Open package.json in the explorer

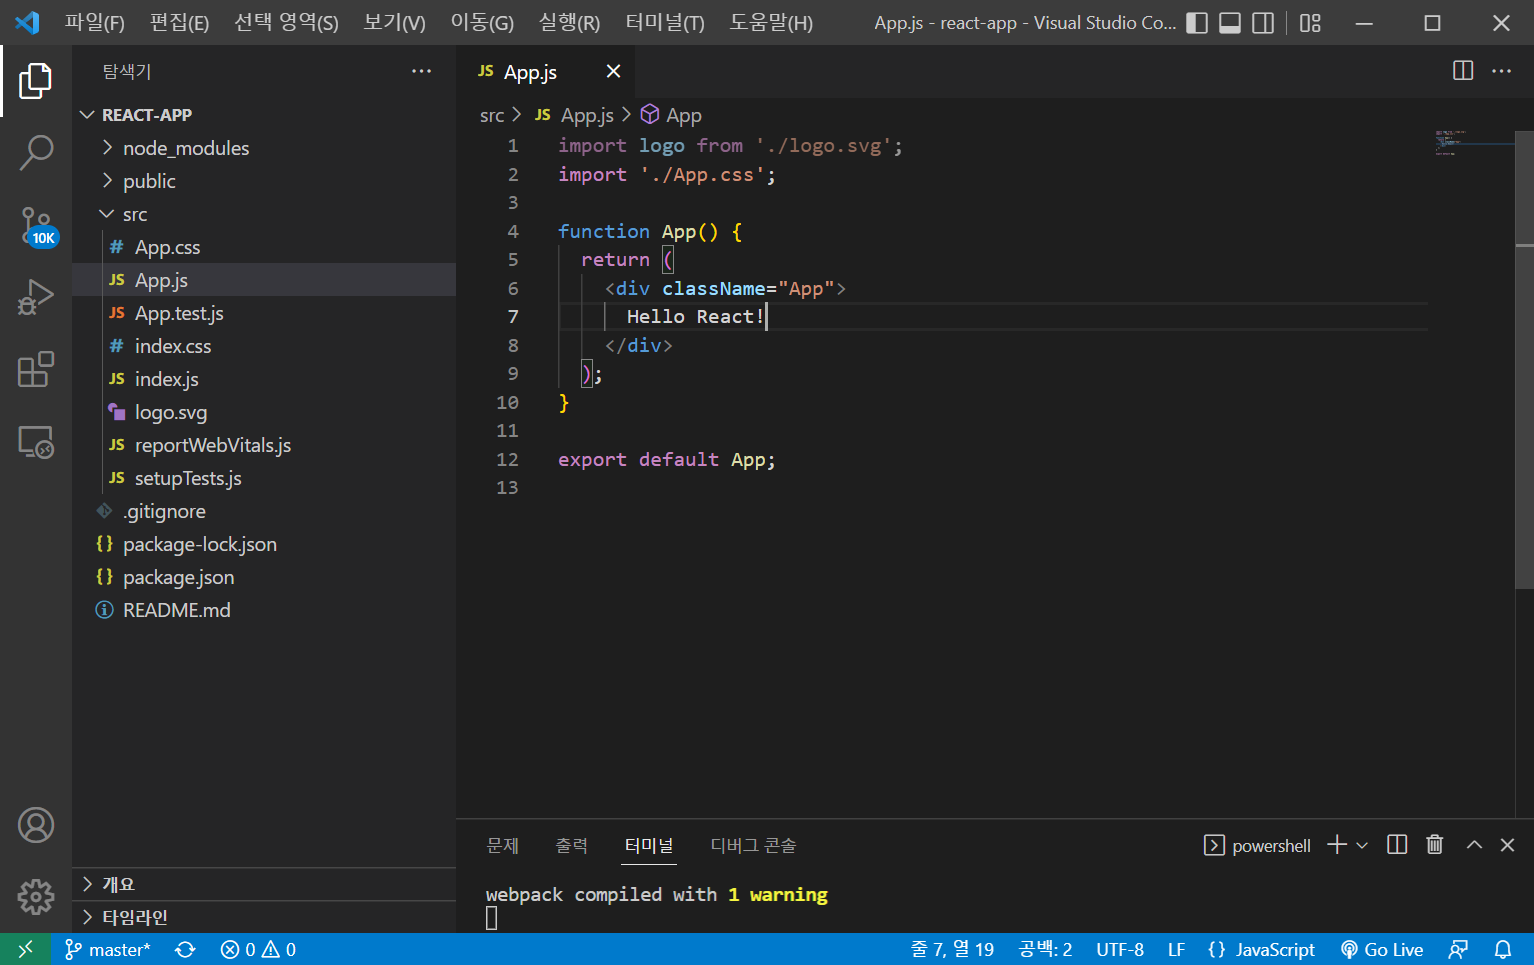pos(264,577)
